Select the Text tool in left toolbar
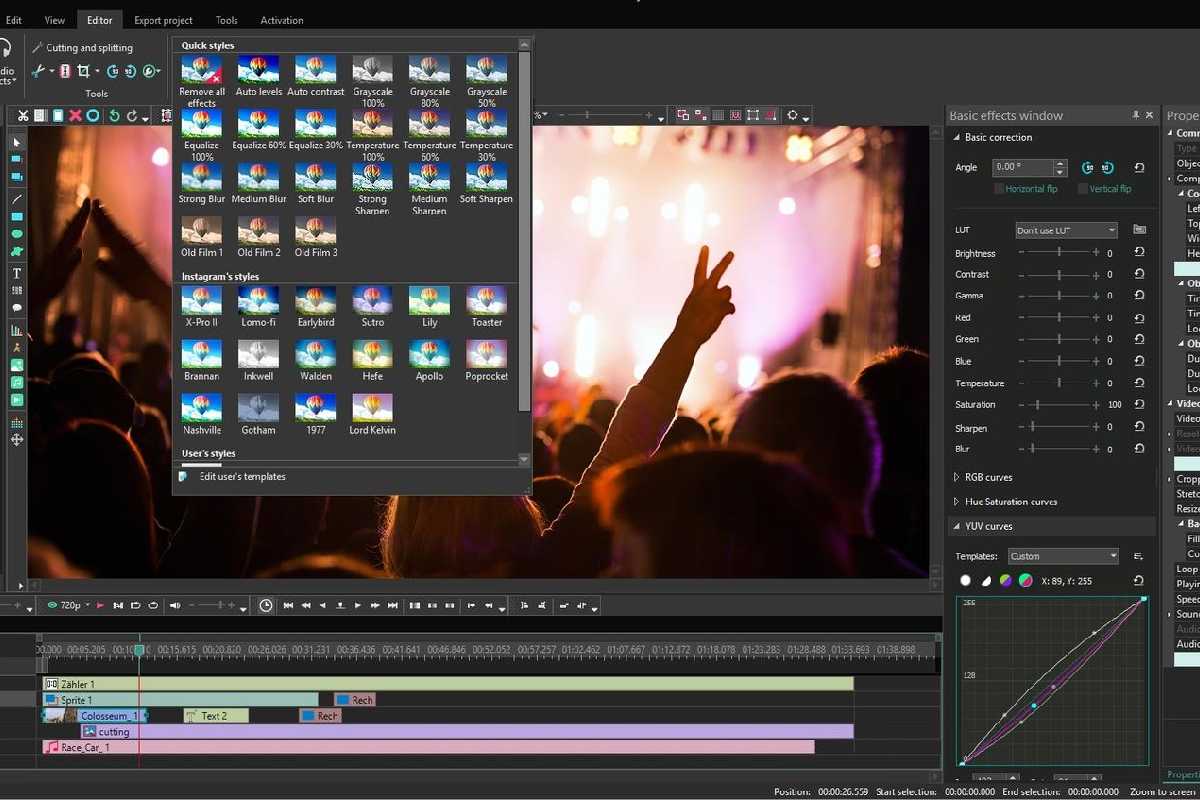Image resolution: width=1200 pixels, height=800 pixels. click(x=17, y=273)
